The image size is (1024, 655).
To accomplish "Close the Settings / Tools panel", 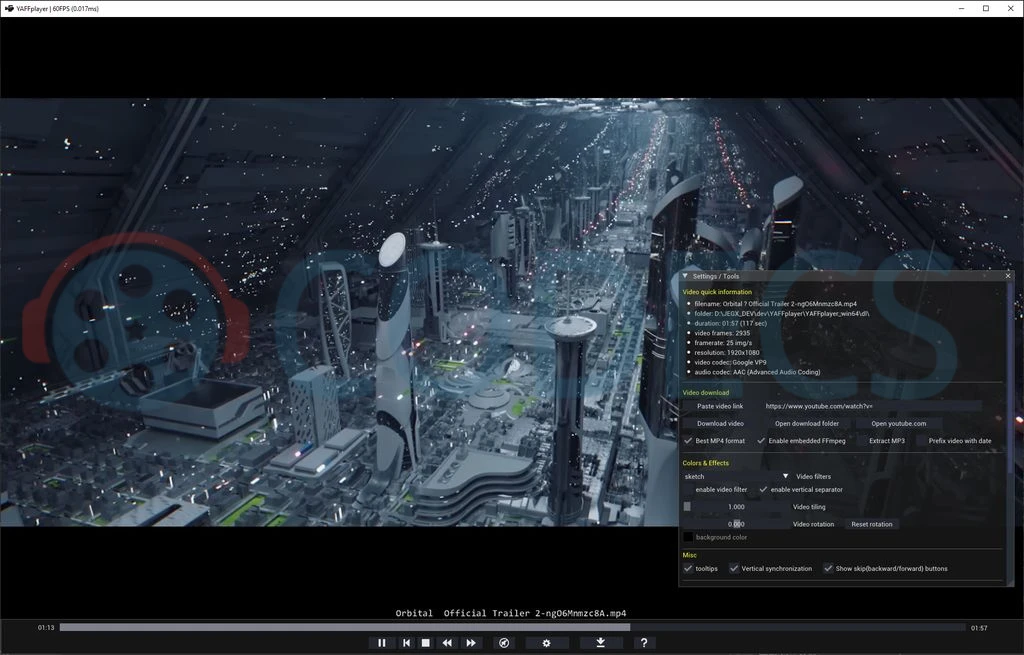I will tap(1008, 276).
